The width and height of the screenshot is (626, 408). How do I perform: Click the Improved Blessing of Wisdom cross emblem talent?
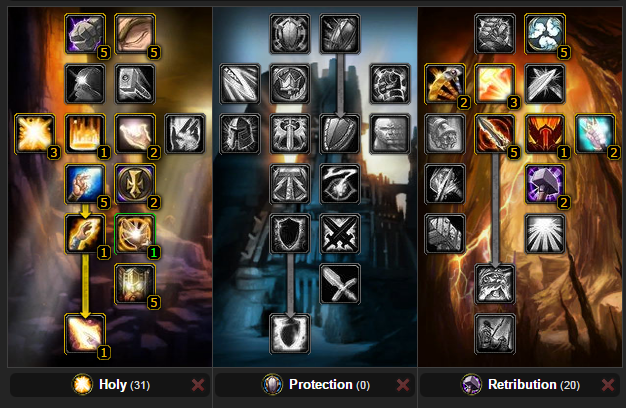click(135, 184)
